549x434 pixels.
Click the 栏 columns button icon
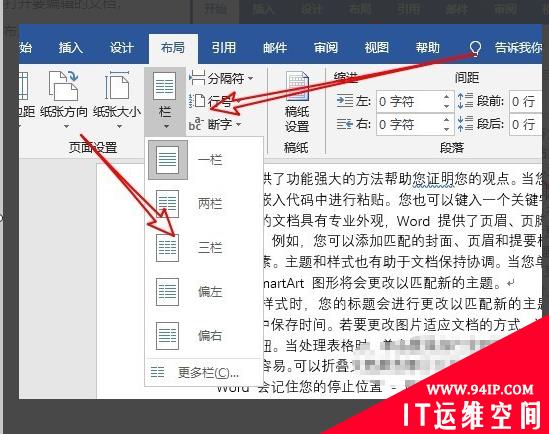[165, 86]
